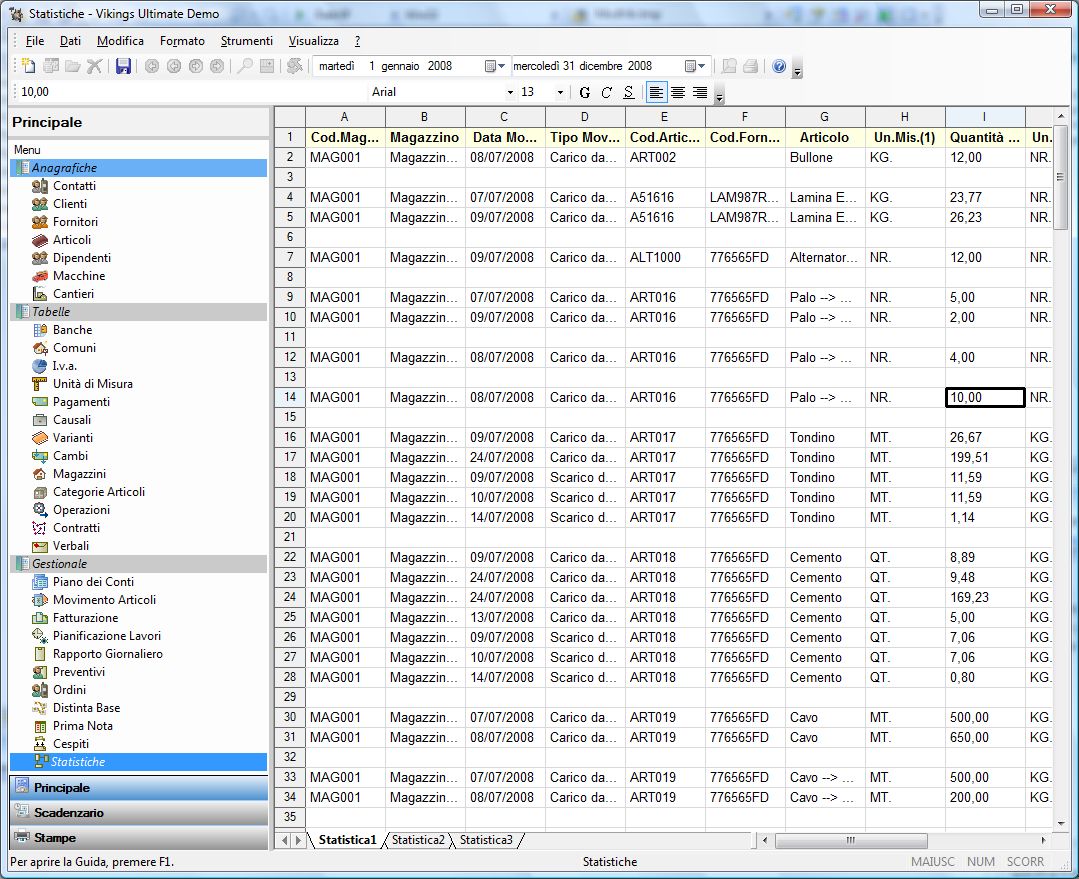This screenshot has width=1079, height=879.
Task: Open Pianificazione Lavori in the sidebar
Action: point(107,635)
